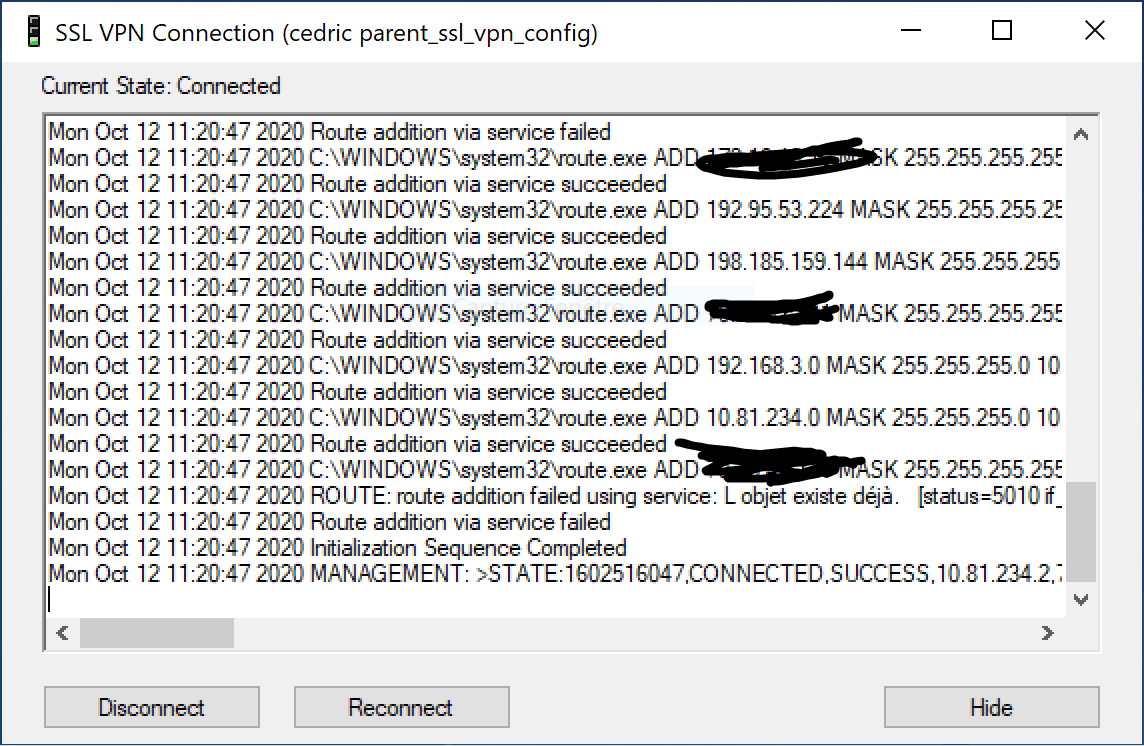Click the horizontal scroll right arrow

[x=1048, y=633]
